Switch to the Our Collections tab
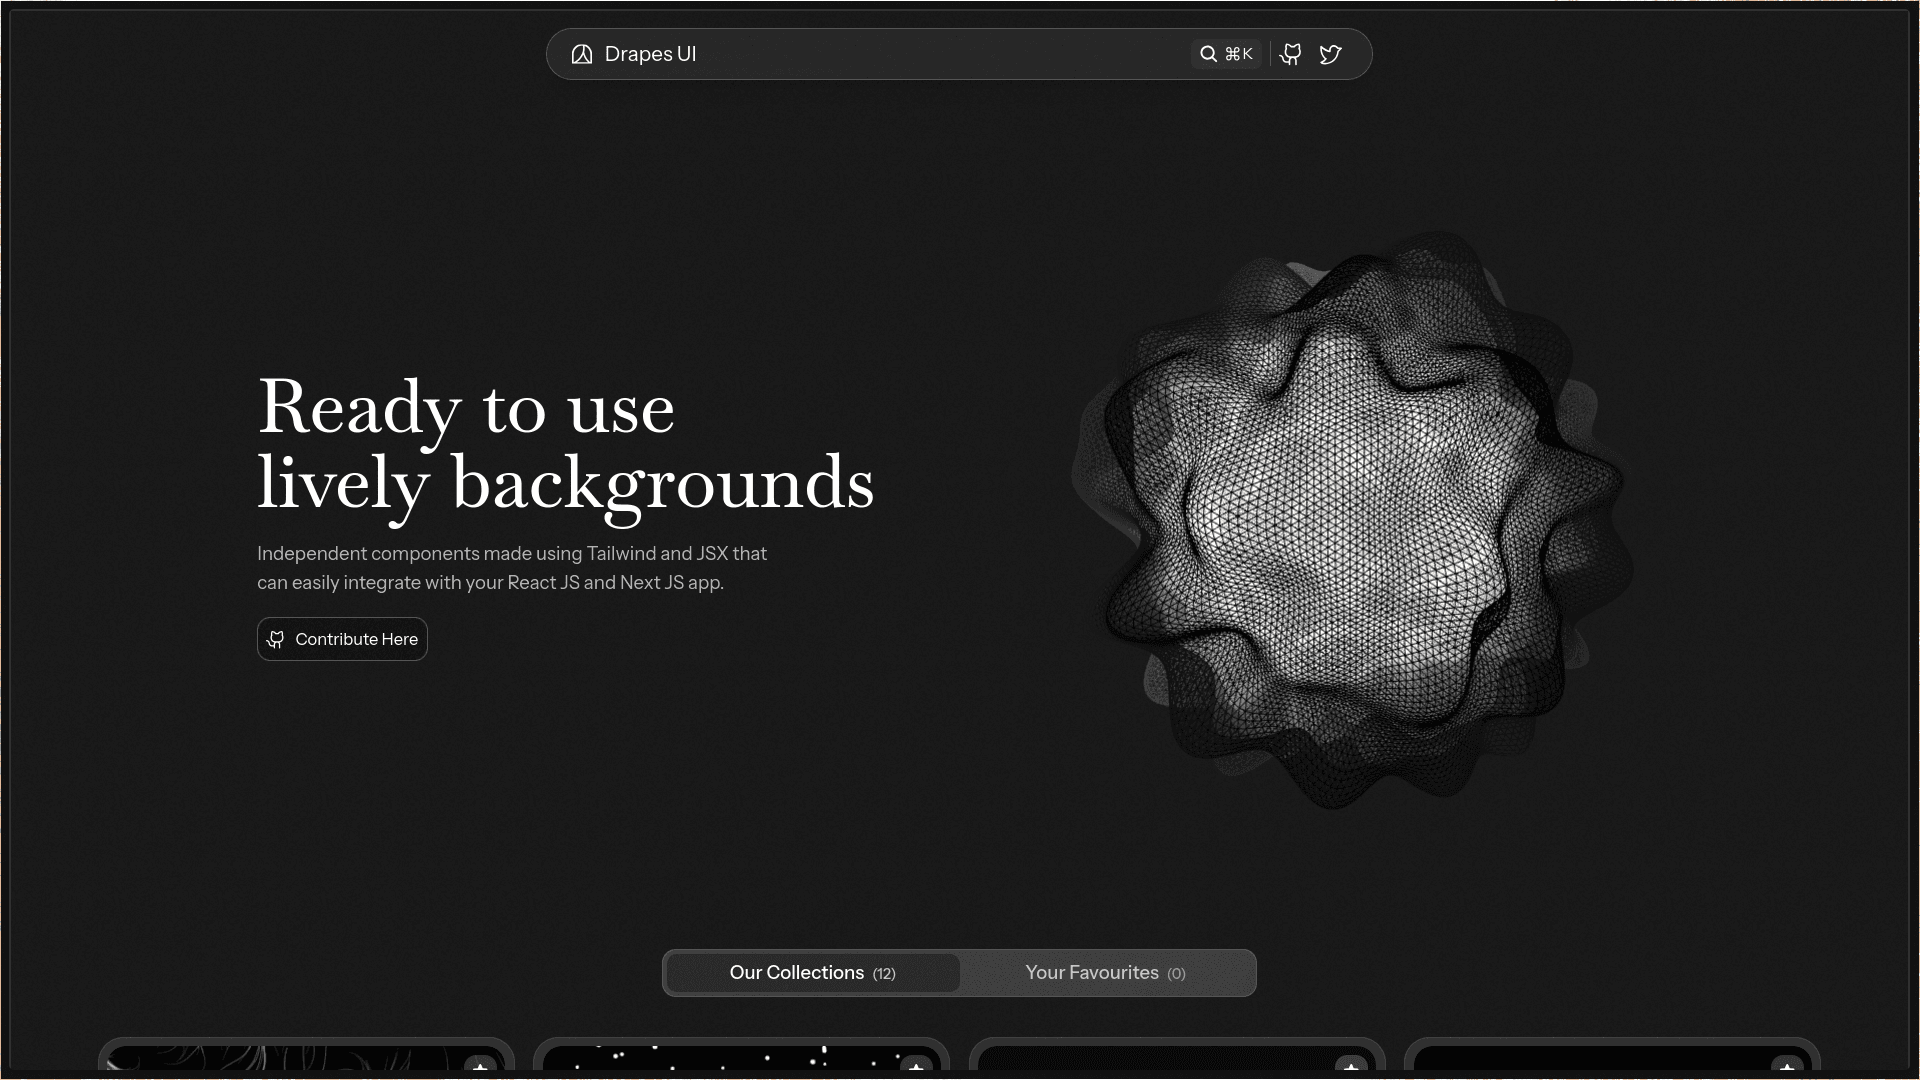This screenshot has width=1920, height=1080. point(812,973)
